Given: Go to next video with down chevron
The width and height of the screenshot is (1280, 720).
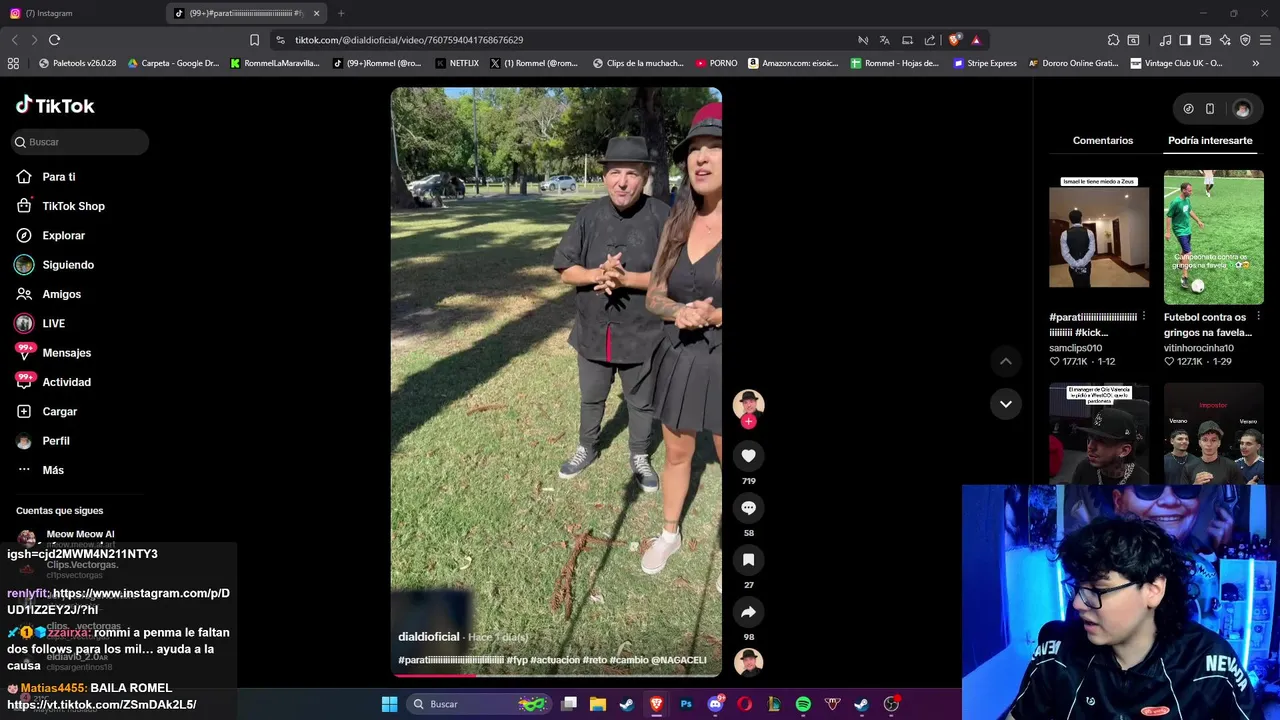Looking at the screenshot, I should 1006,404.
